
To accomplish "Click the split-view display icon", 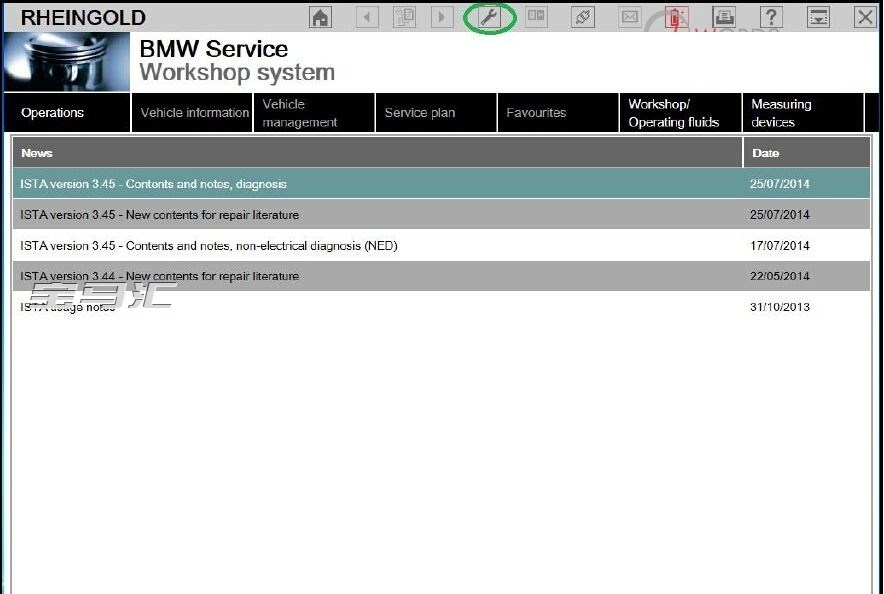I will (536, 17).
